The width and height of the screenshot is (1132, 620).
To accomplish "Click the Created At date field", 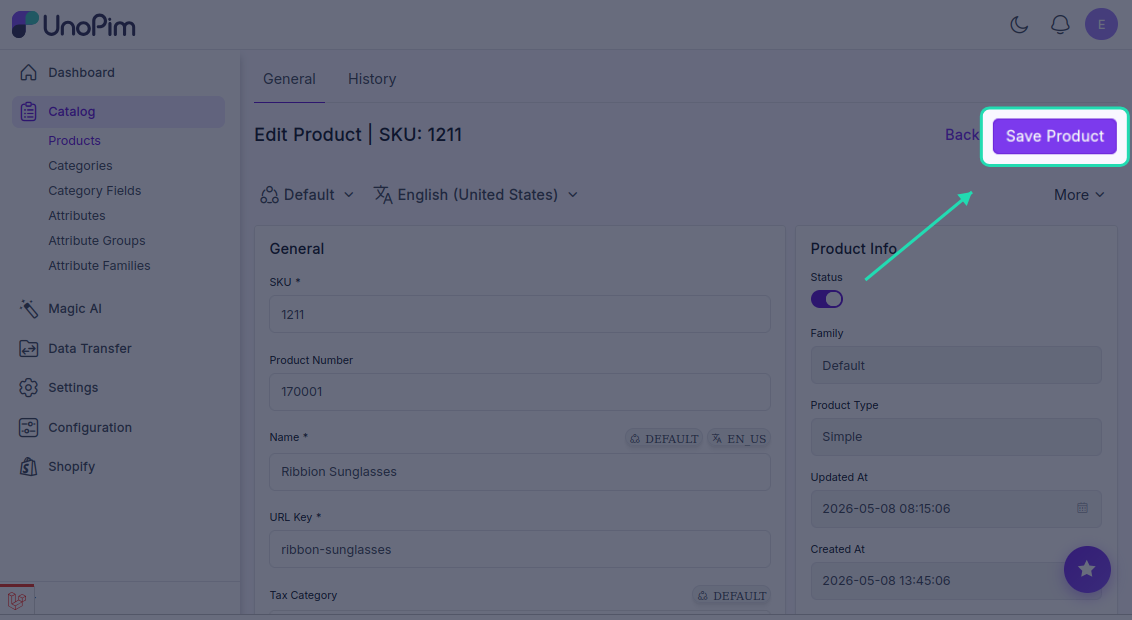I will click(x=956, y=581).
